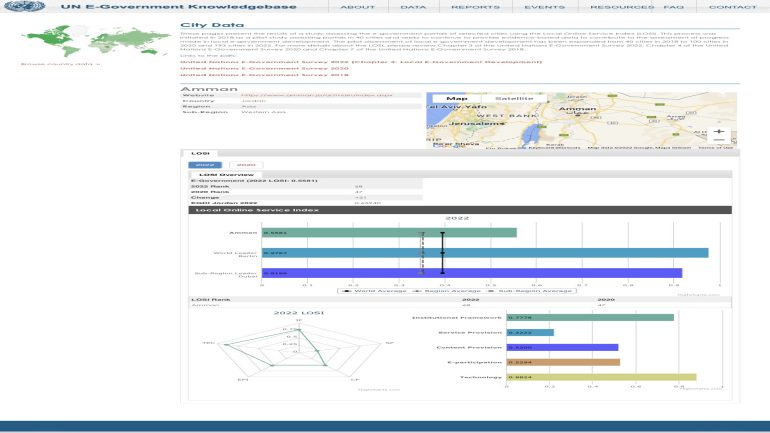Click the Amman bar in LOSI chart
Viewport: 770px width, 433px height.
(x=389, y=233)
